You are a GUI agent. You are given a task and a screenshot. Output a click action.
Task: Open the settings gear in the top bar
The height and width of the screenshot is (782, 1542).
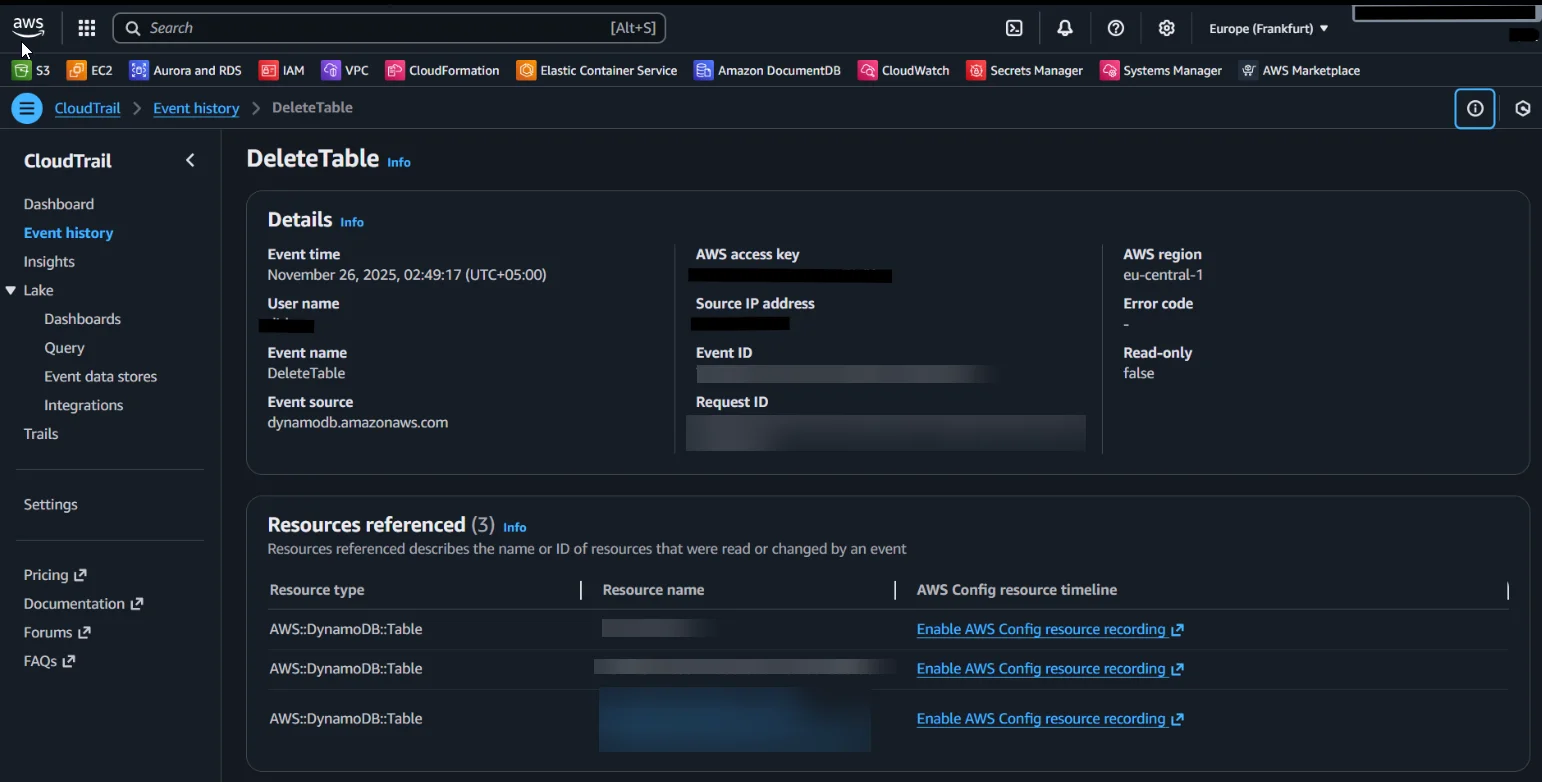(x=1166, y=28)
